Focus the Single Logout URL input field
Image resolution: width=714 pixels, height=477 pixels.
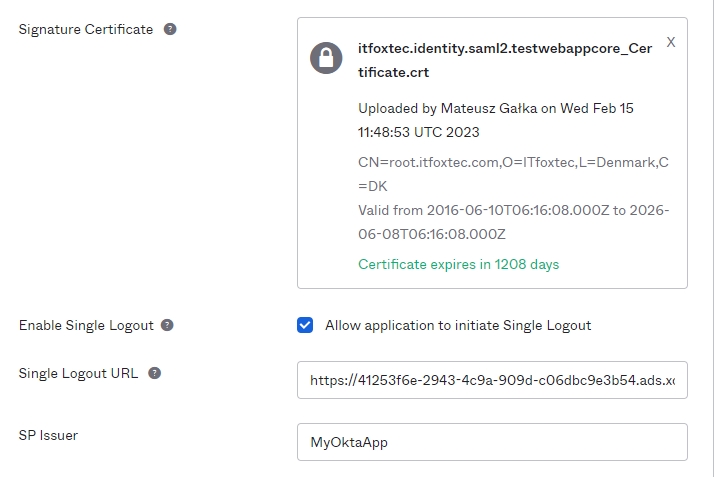coord(492,380)
